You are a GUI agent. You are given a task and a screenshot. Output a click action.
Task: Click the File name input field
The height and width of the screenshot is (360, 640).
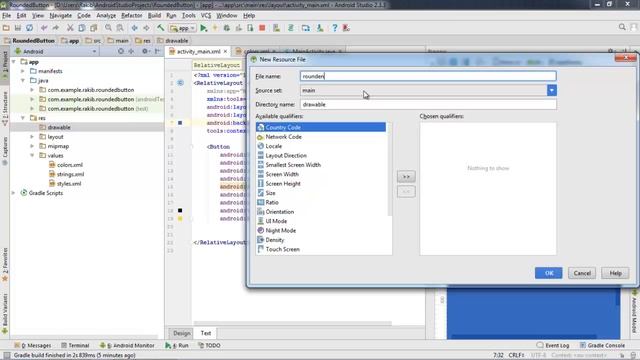click(x=428, y=76)
